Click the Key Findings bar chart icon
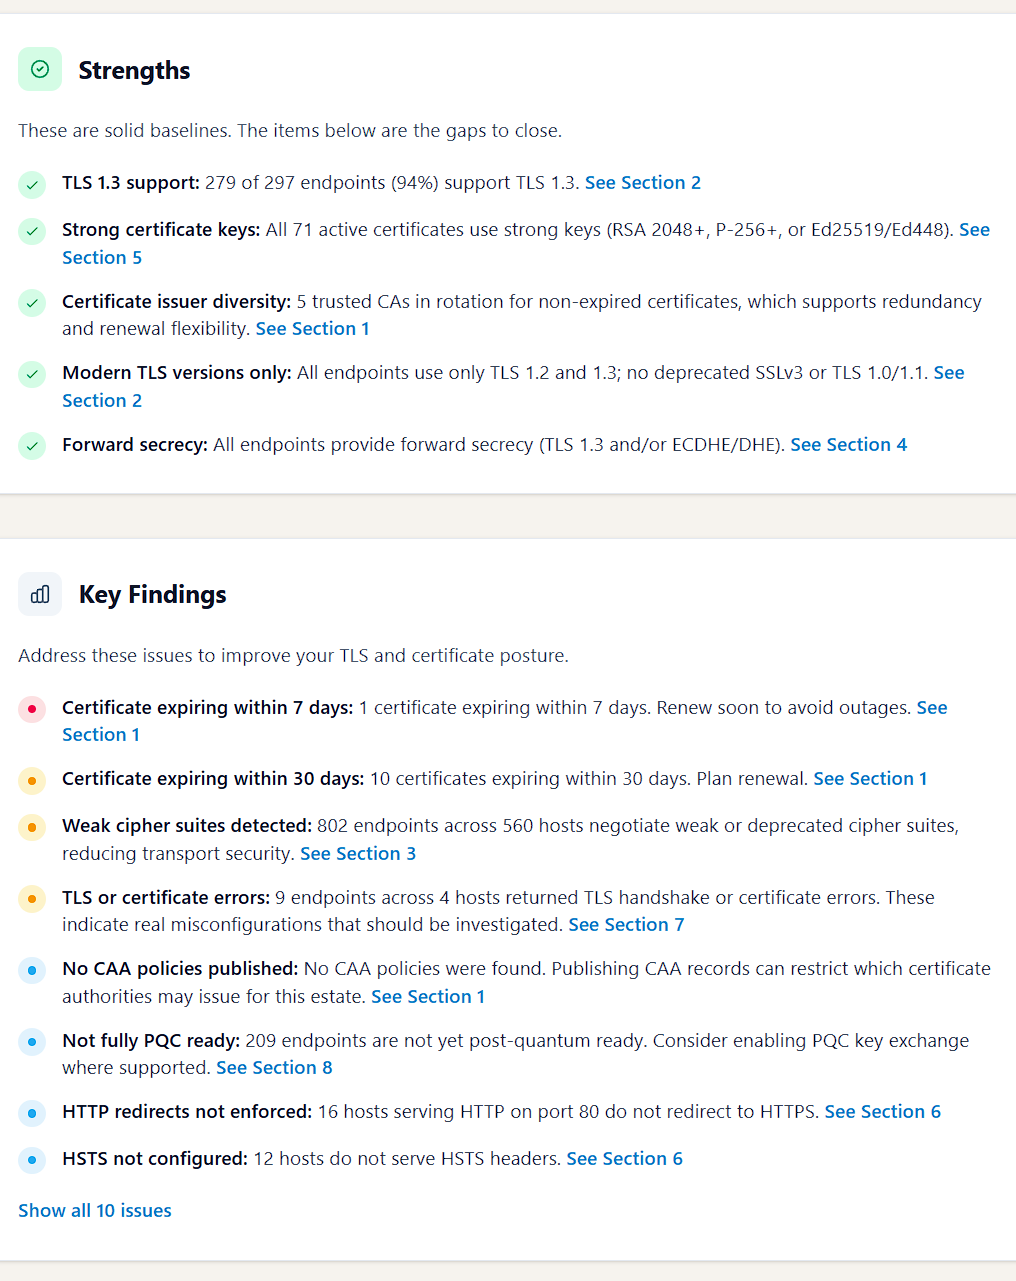Image resolution: width=1016 pixels, height=1281 pixels. tap(40, 594)
